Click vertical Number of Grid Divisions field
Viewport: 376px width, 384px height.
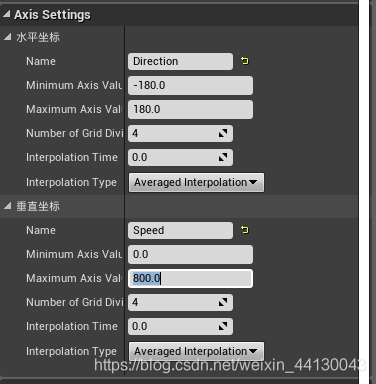(x=180, y=302)
